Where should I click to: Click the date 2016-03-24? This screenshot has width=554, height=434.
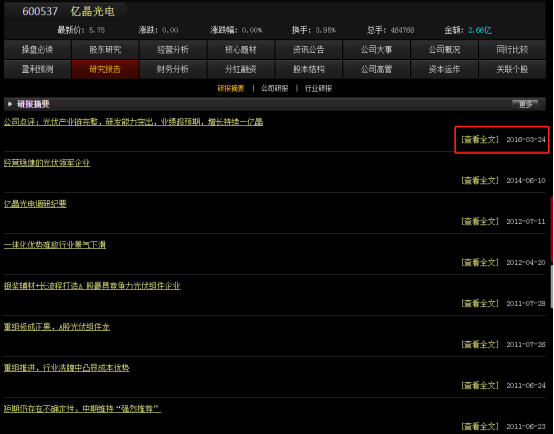pos(526,140)
